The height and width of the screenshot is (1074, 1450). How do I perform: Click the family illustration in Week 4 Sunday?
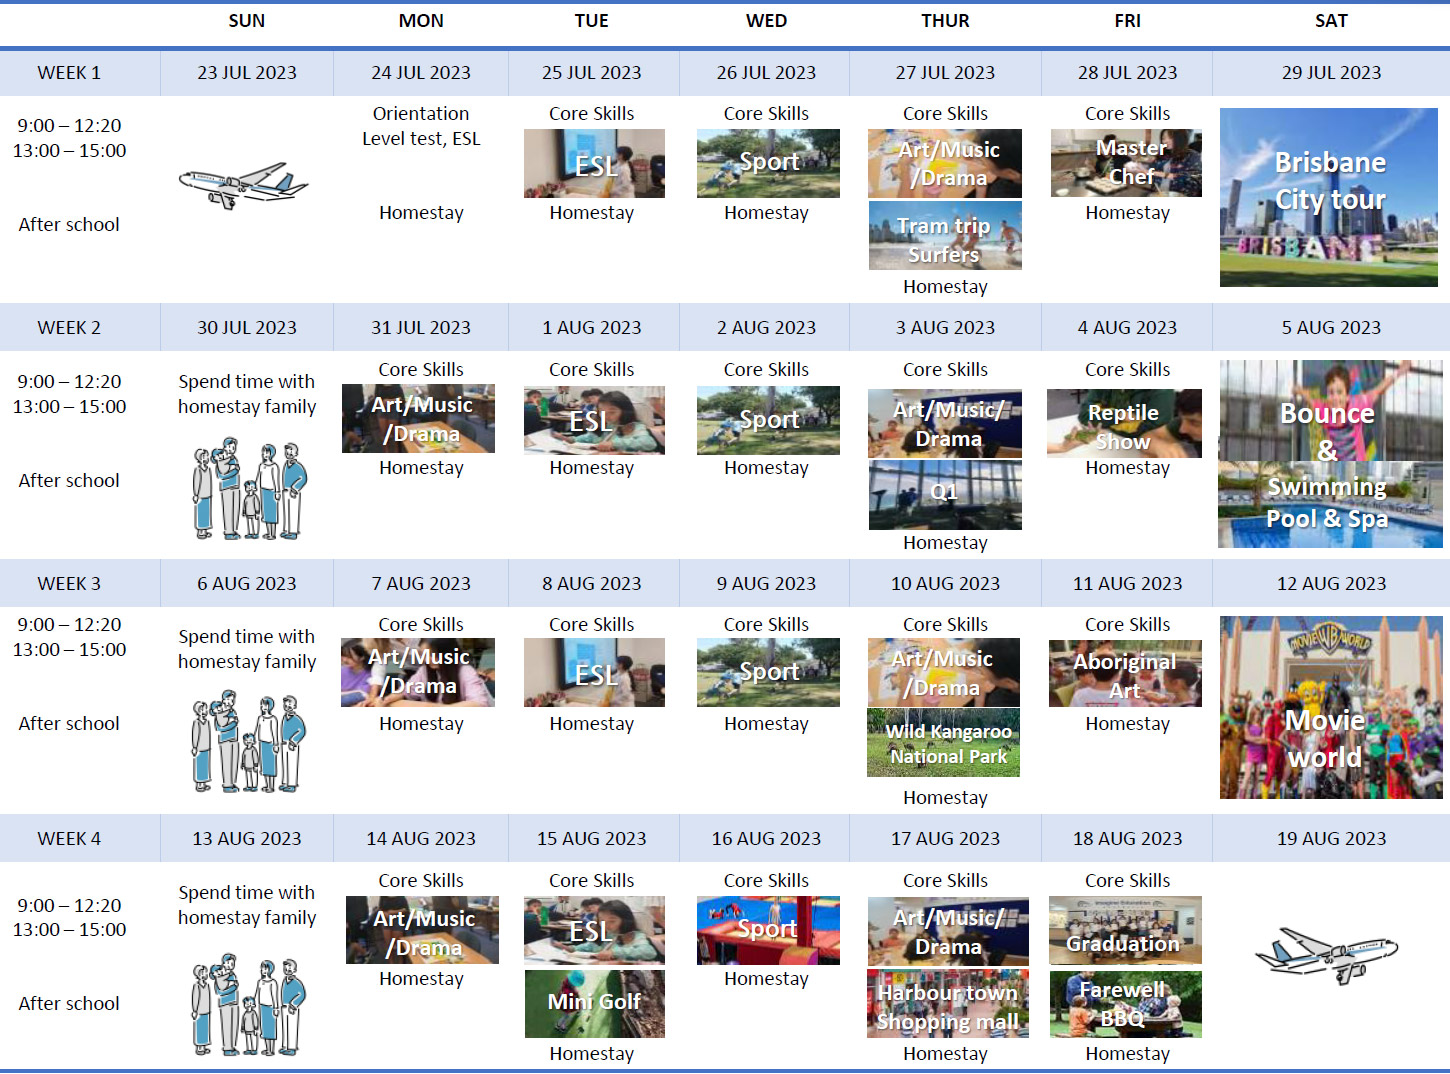[x=249, y=1004]
